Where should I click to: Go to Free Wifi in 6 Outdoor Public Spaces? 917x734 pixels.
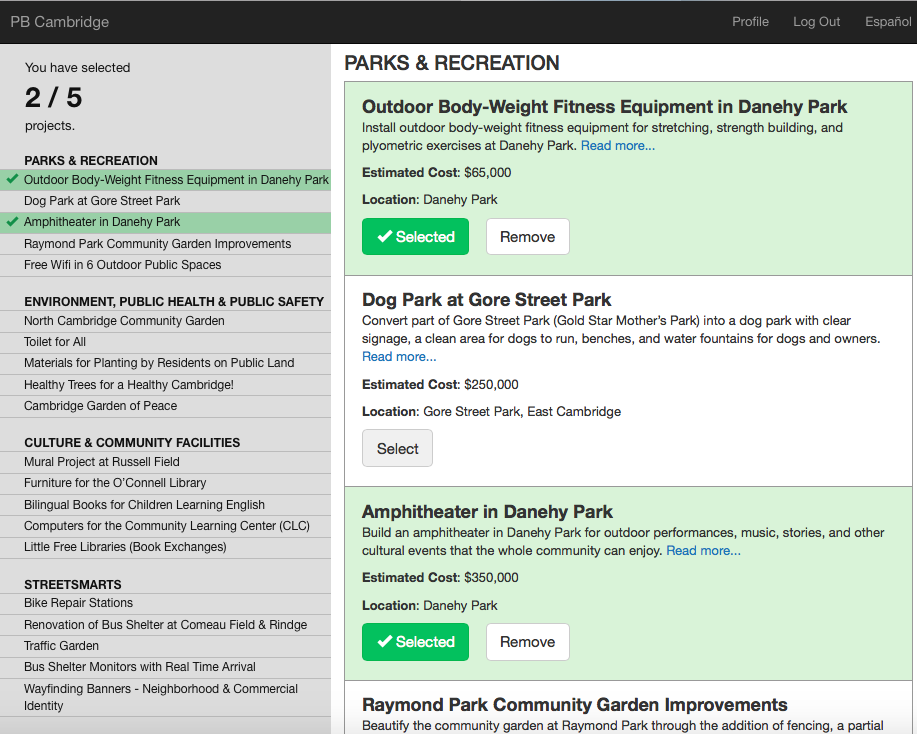click(x=123, y=265)
